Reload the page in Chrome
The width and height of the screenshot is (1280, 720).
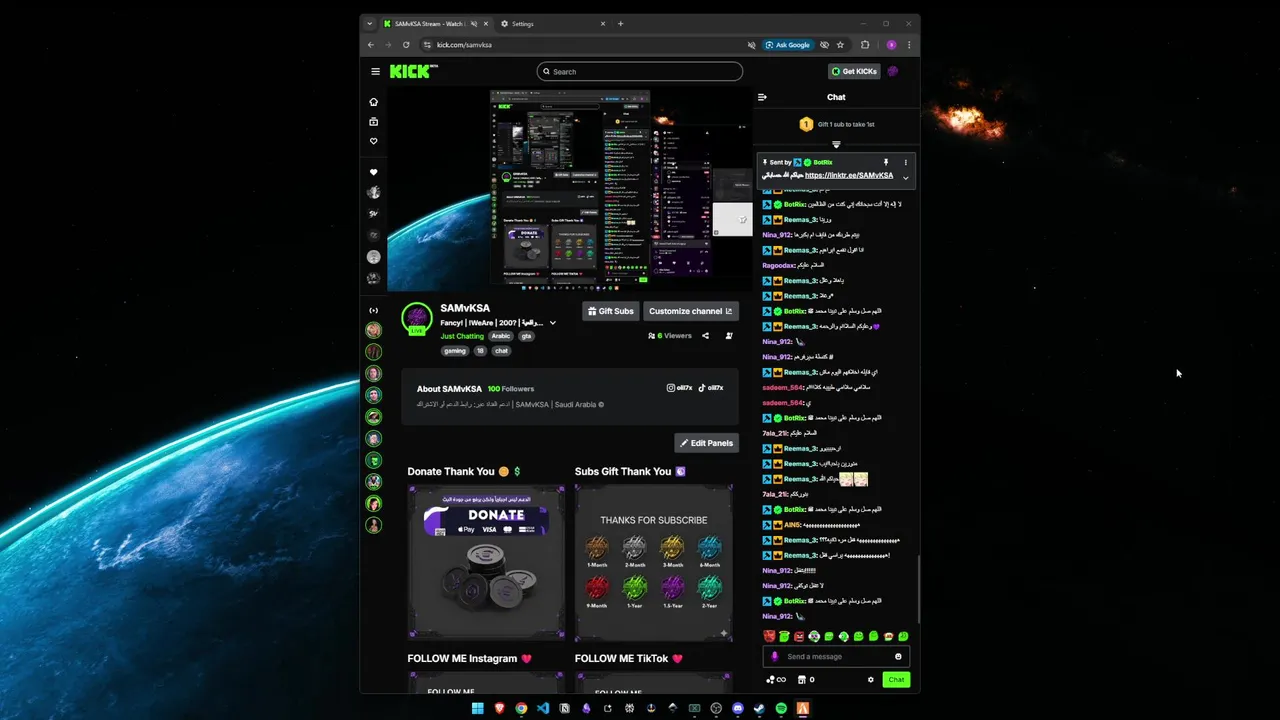point(406,45)
